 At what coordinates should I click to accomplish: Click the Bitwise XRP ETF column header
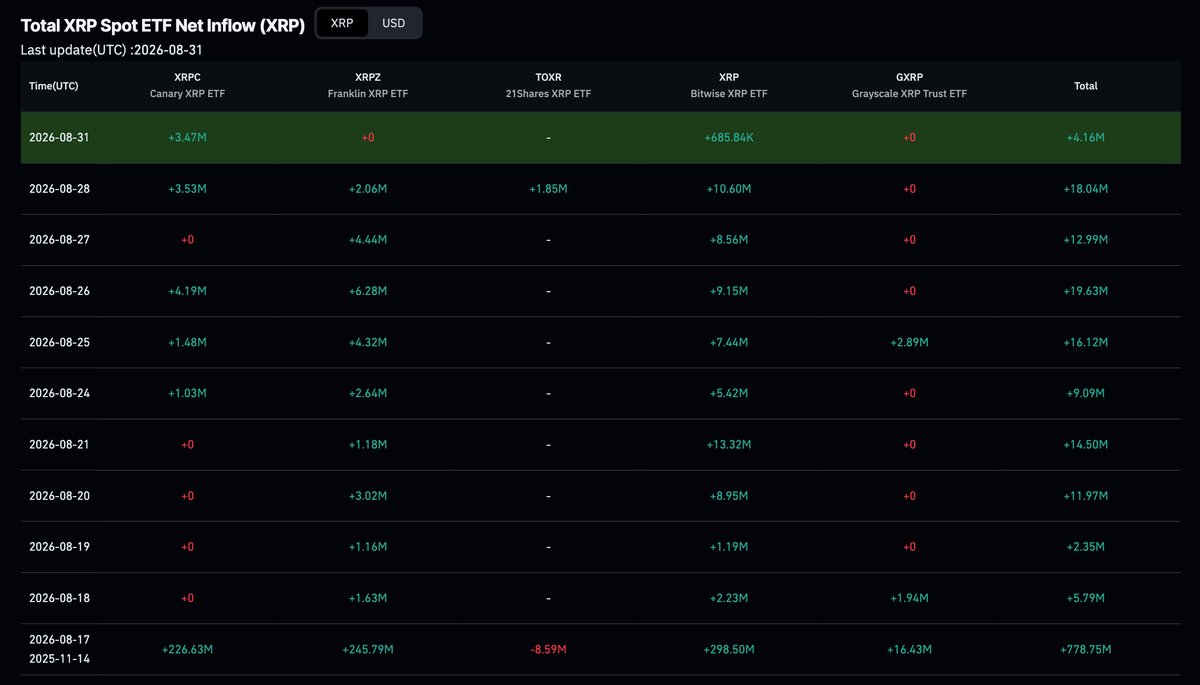[729, 85]
